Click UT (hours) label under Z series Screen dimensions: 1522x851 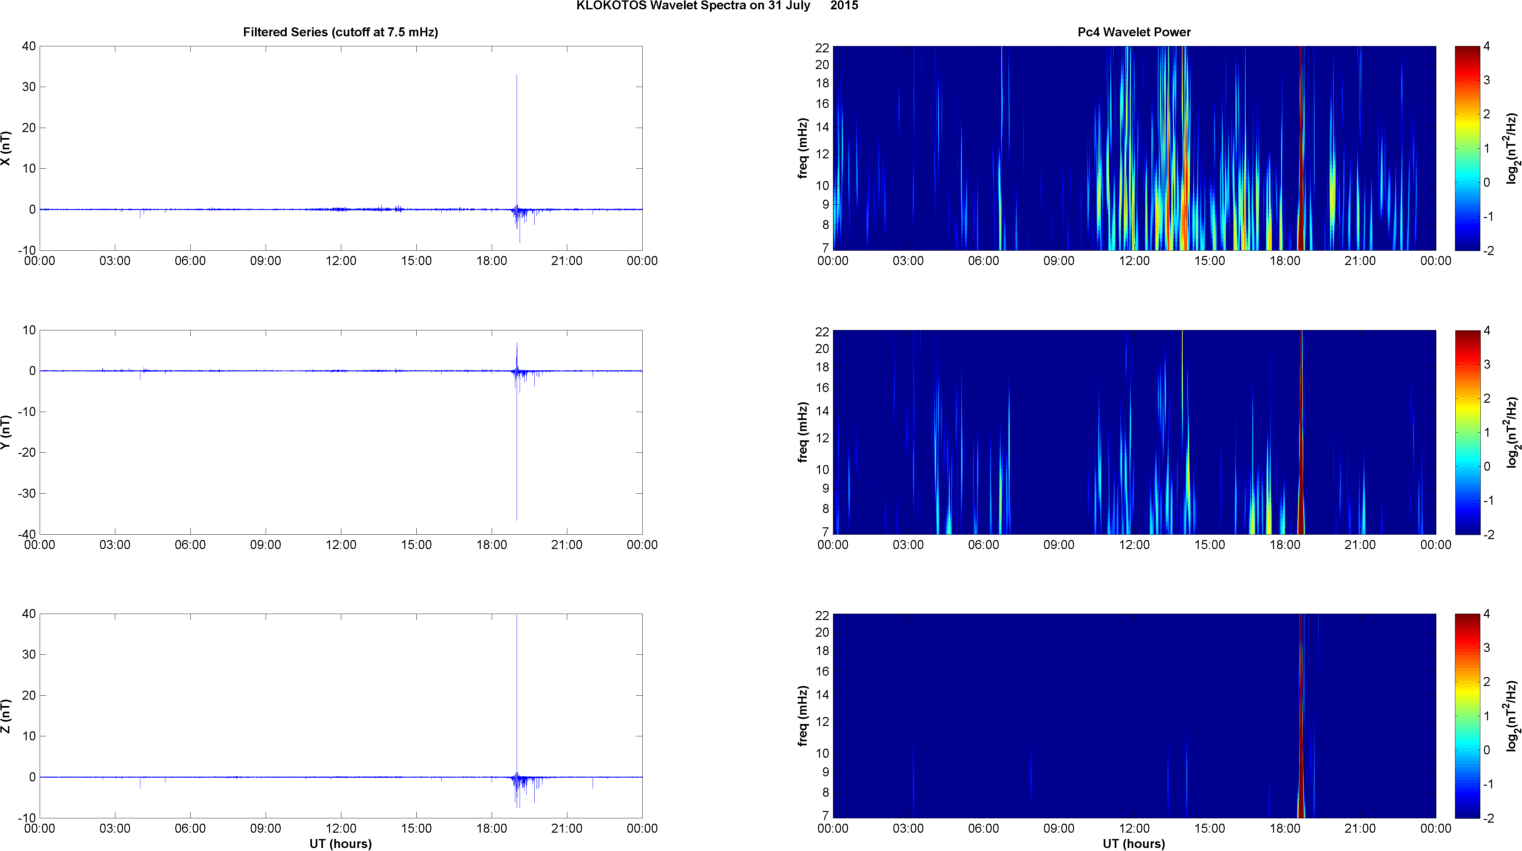click(x=340, y=843)
